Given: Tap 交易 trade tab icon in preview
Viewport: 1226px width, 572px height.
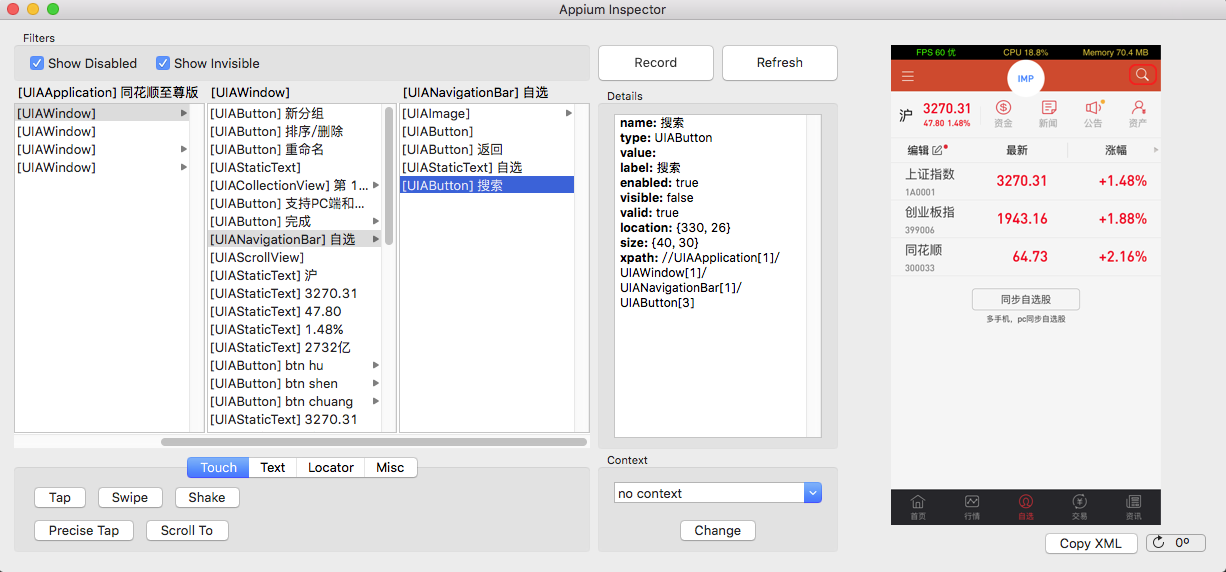Looking at the screenshot, I should click(1079, 507).
